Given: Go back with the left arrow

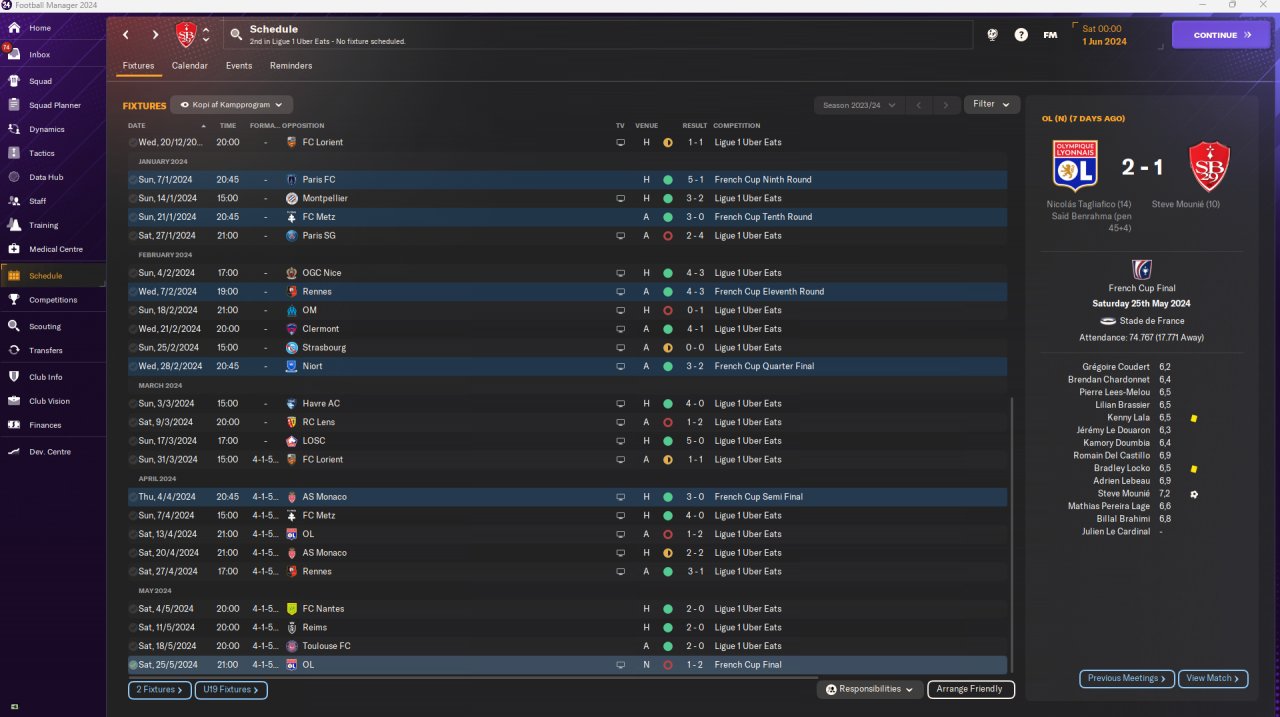Looking at the screenshot, I should pos(126,35).
